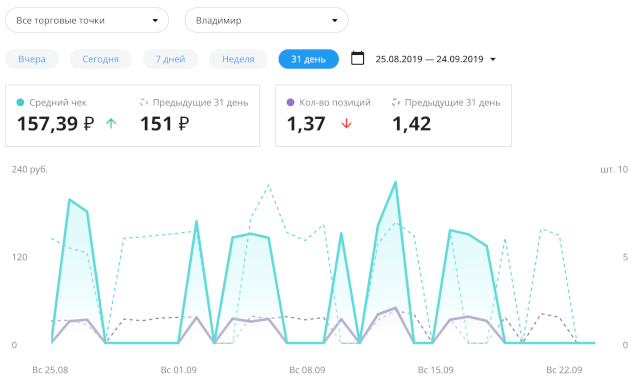Click the green up arrow beside 157,39 ₽
The image size is (640, 385).
click(x=111, y=123)
